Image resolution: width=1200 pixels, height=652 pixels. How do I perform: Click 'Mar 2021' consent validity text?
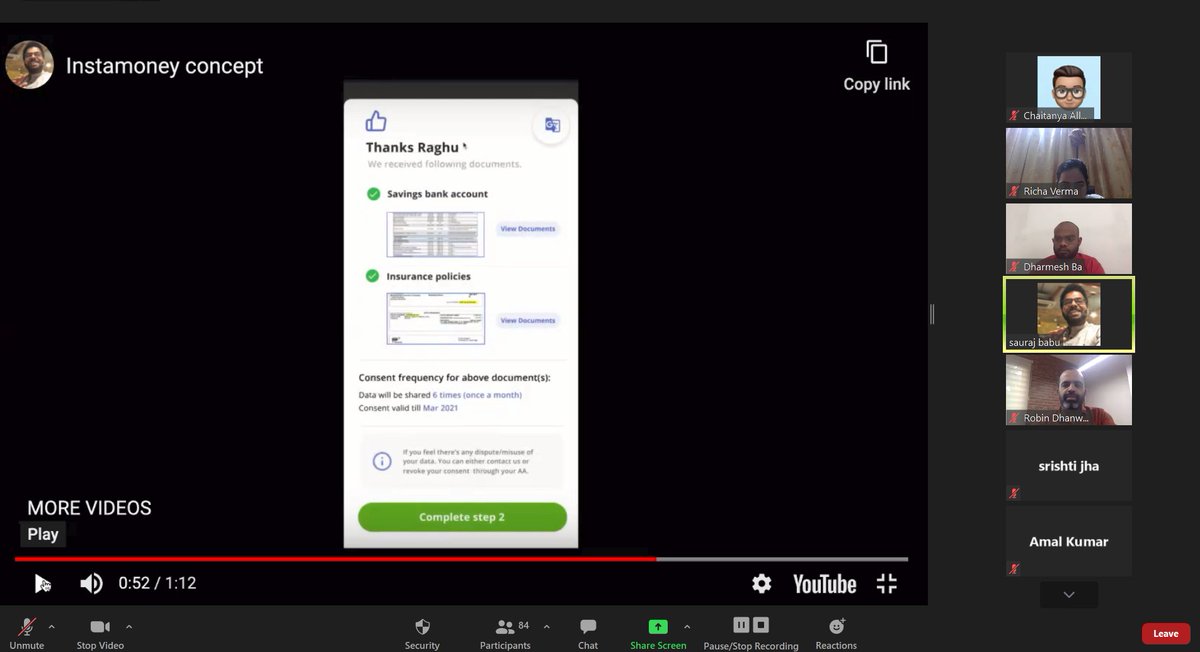[441, 409]
